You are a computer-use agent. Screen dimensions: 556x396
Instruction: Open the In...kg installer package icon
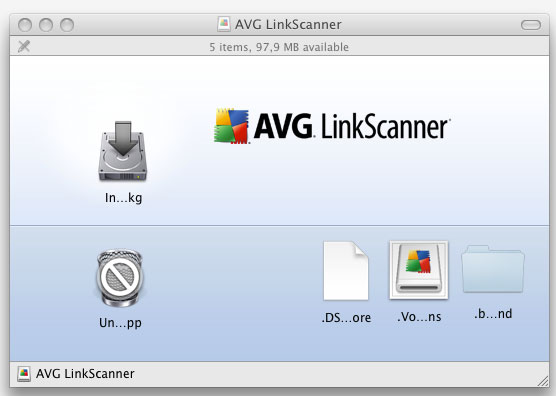[123, 151]
